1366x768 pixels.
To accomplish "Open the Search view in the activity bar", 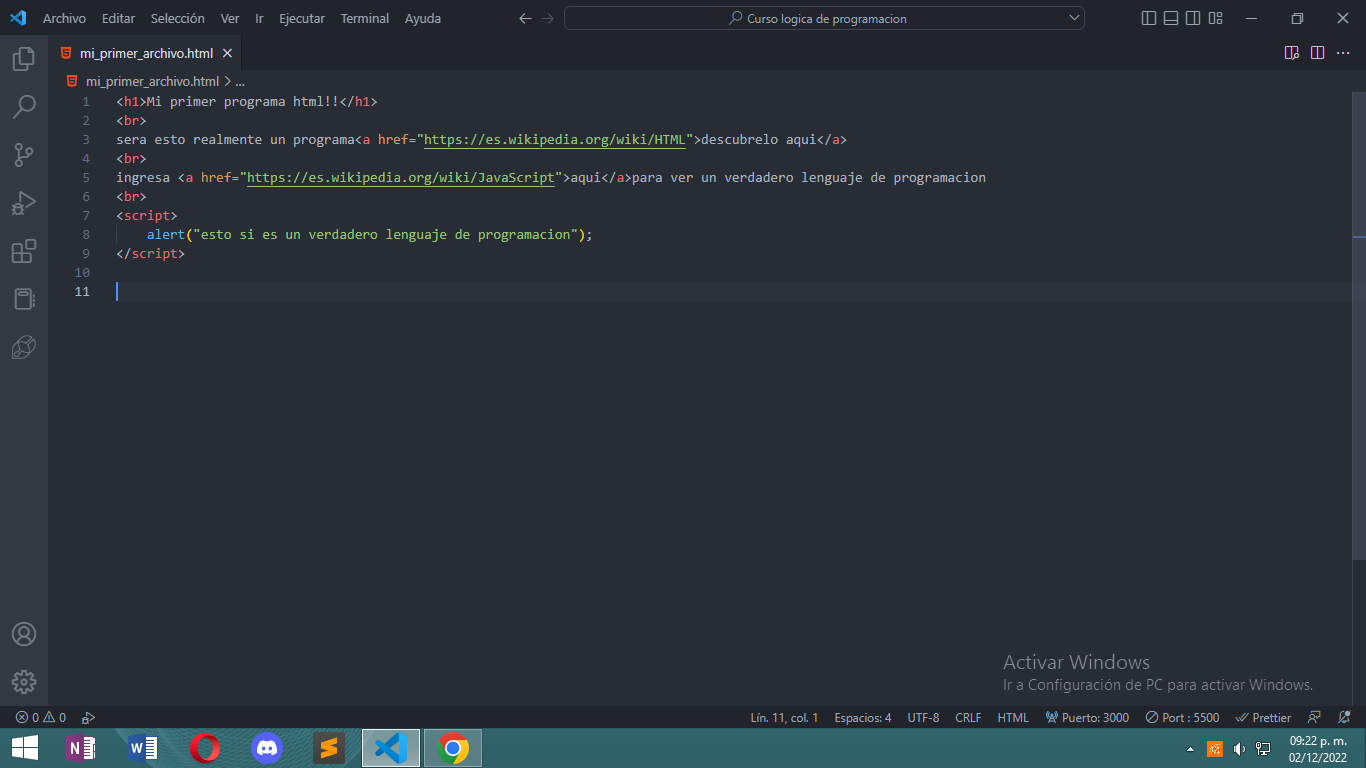I will [x=24, y=107].
